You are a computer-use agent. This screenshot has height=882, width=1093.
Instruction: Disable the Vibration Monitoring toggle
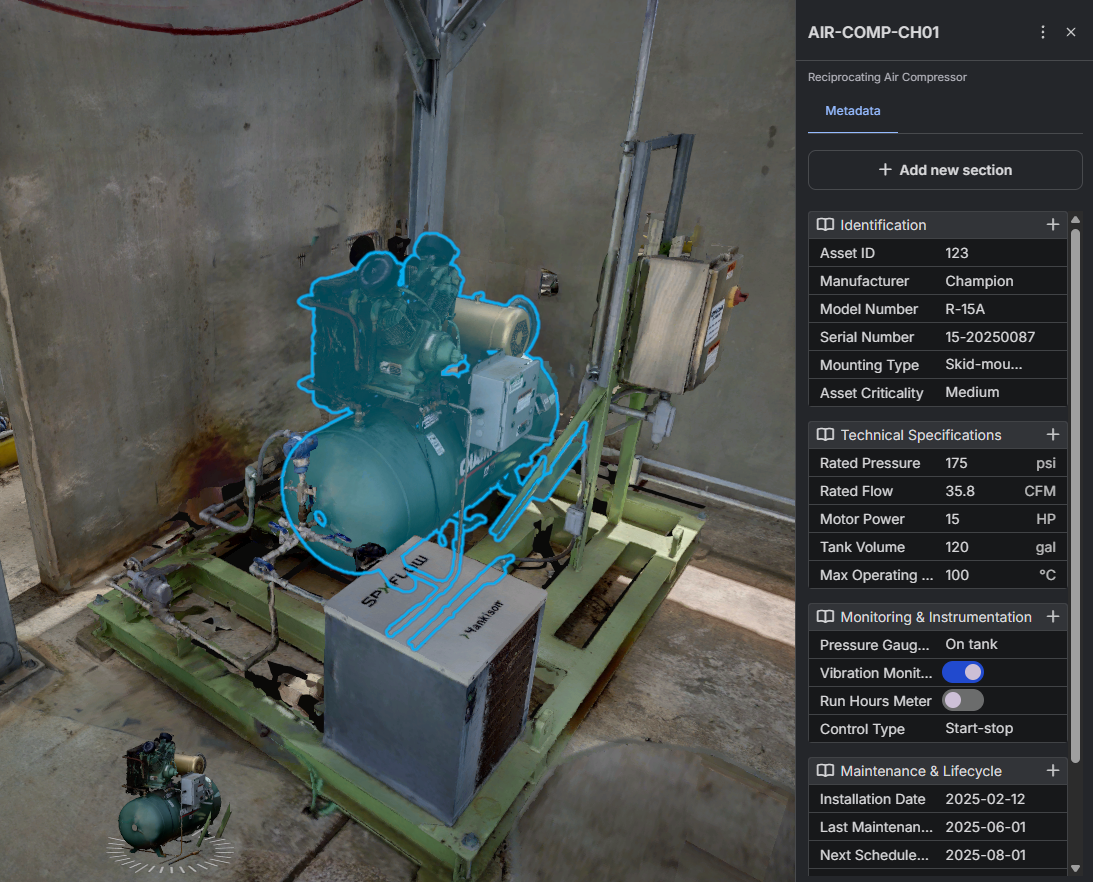coord(963,673)
